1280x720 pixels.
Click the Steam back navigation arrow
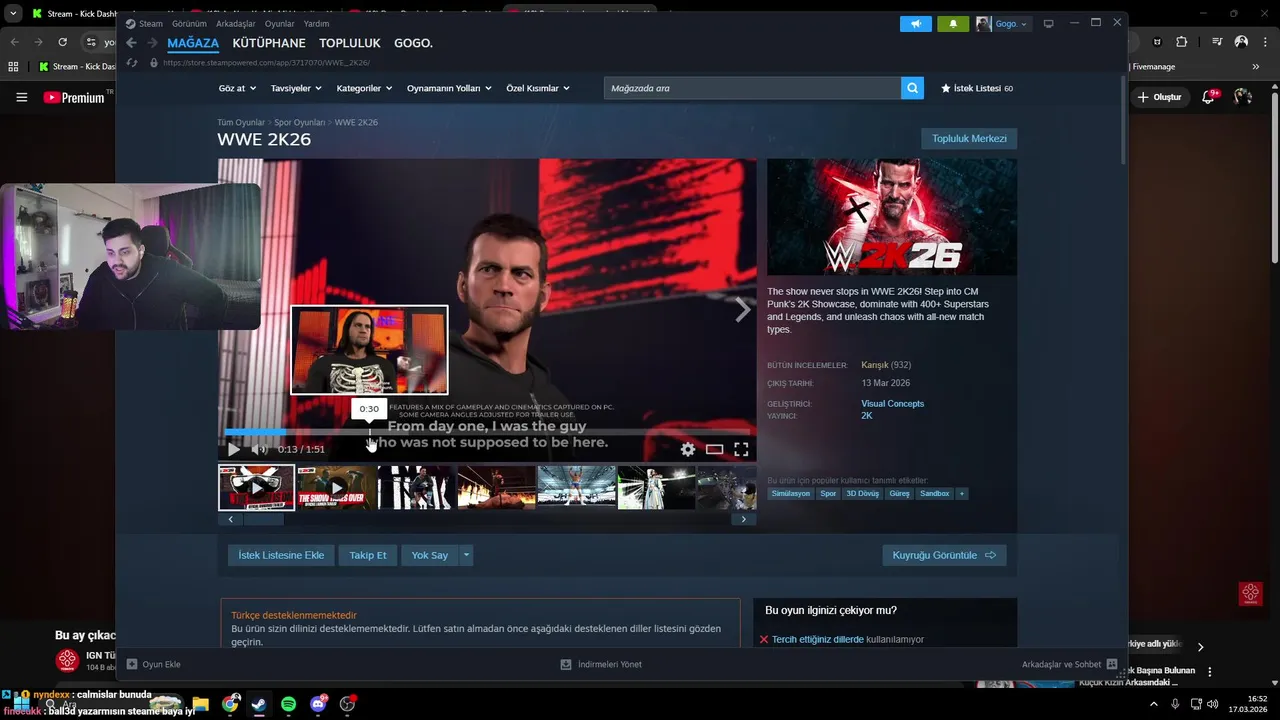coord(131,43)
